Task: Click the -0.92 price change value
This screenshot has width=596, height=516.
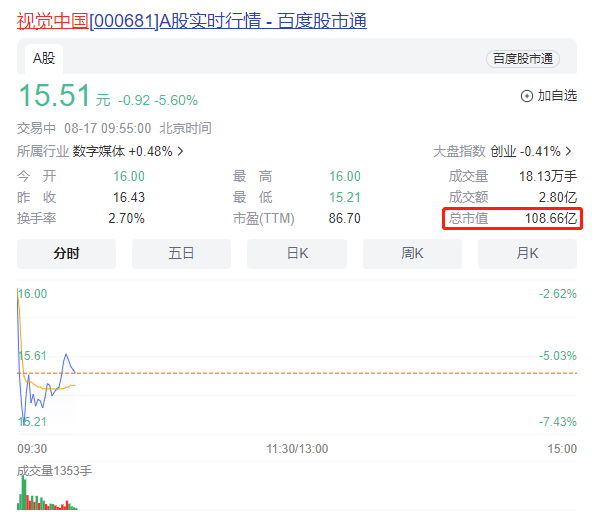Action: click(x=134, y=100)
